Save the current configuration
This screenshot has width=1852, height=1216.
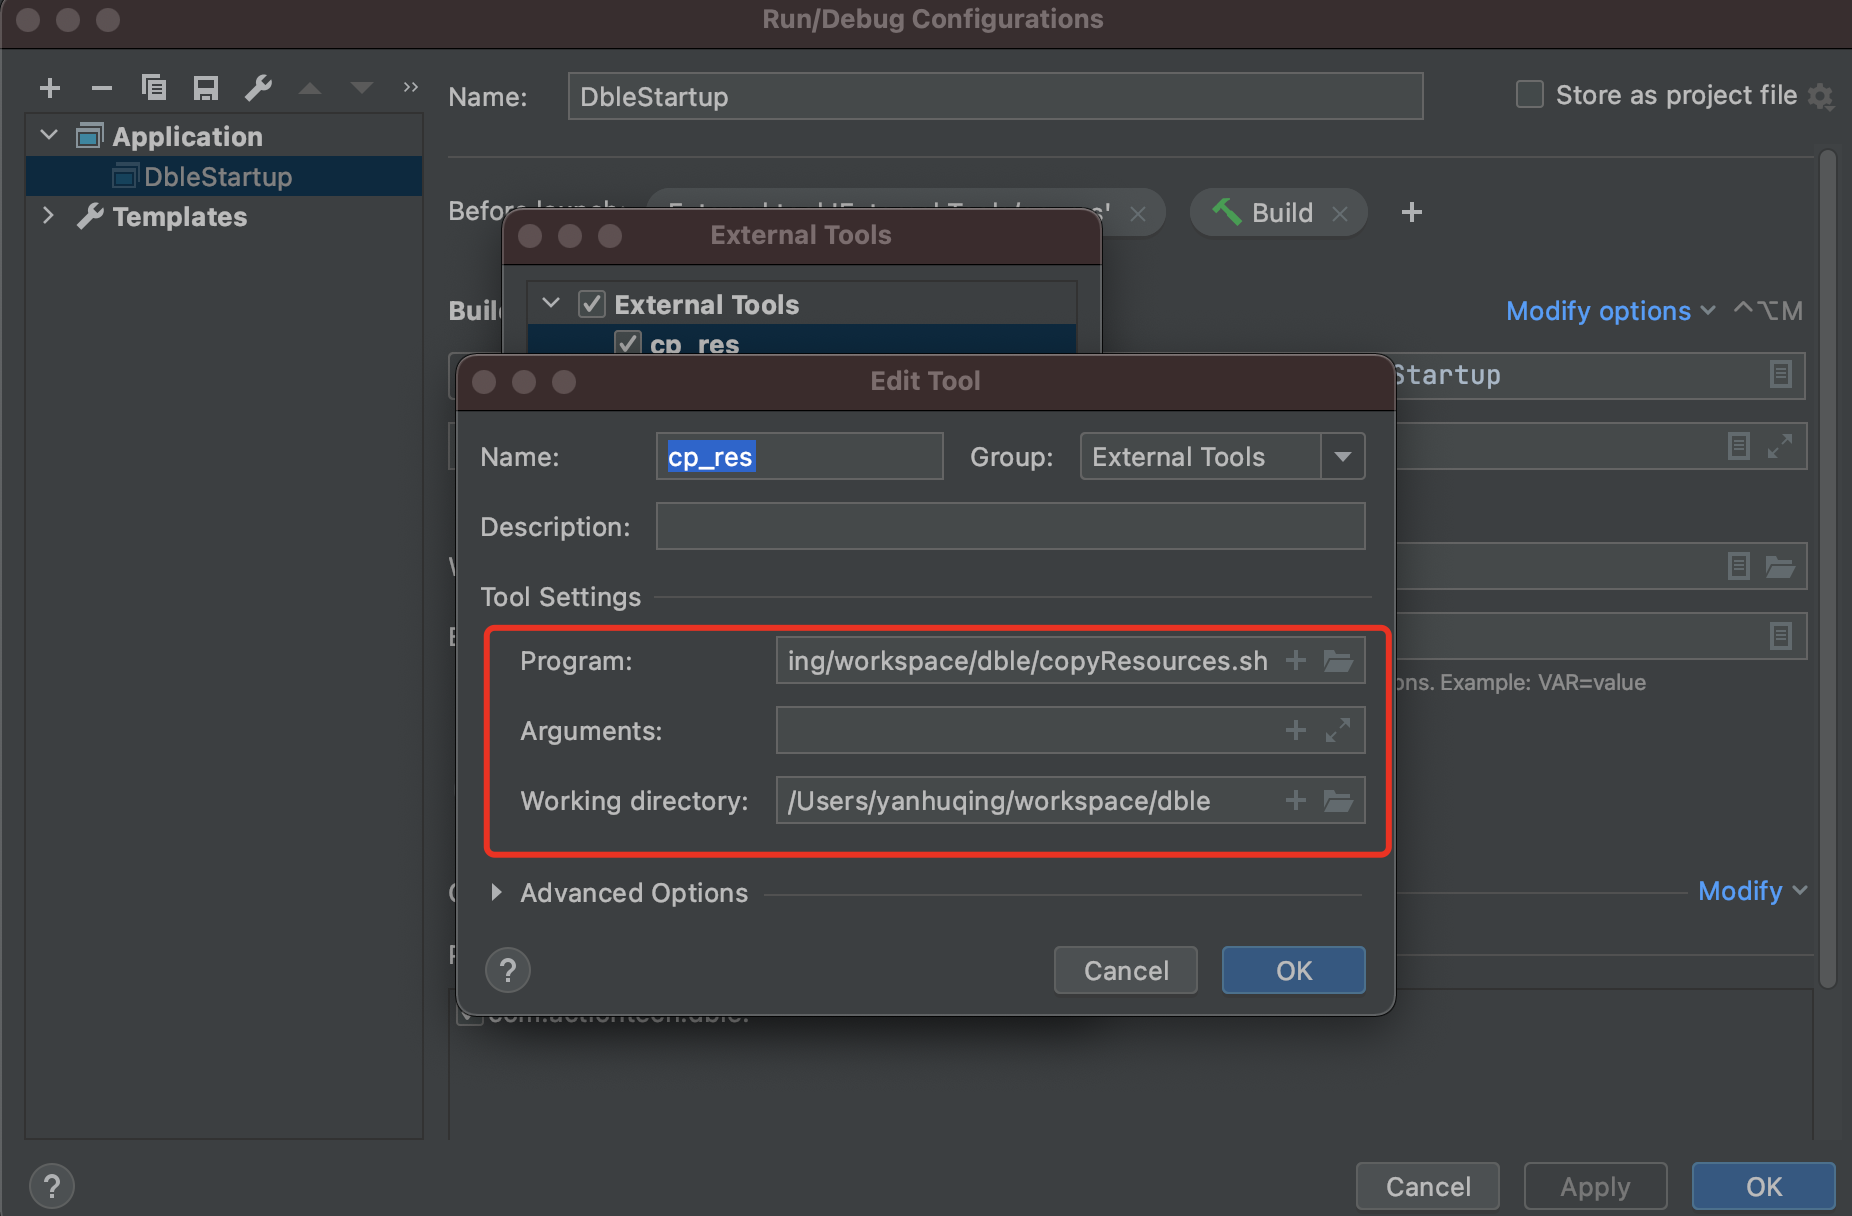(x=206, y=88)
